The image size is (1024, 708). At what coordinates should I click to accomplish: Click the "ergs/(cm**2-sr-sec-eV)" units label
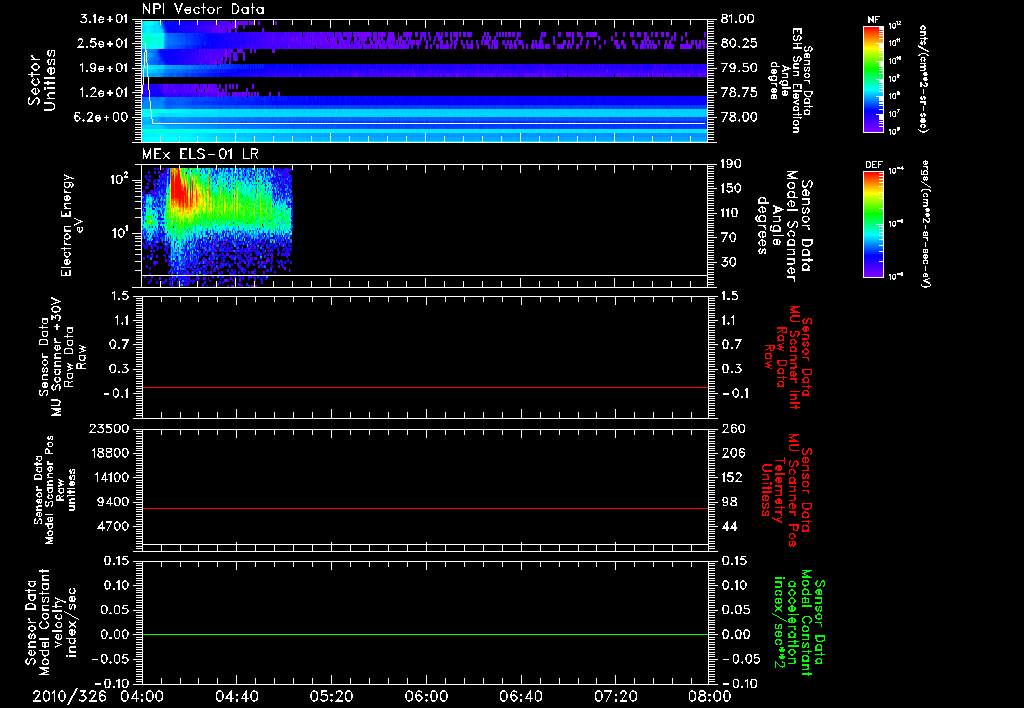[924, 224]
